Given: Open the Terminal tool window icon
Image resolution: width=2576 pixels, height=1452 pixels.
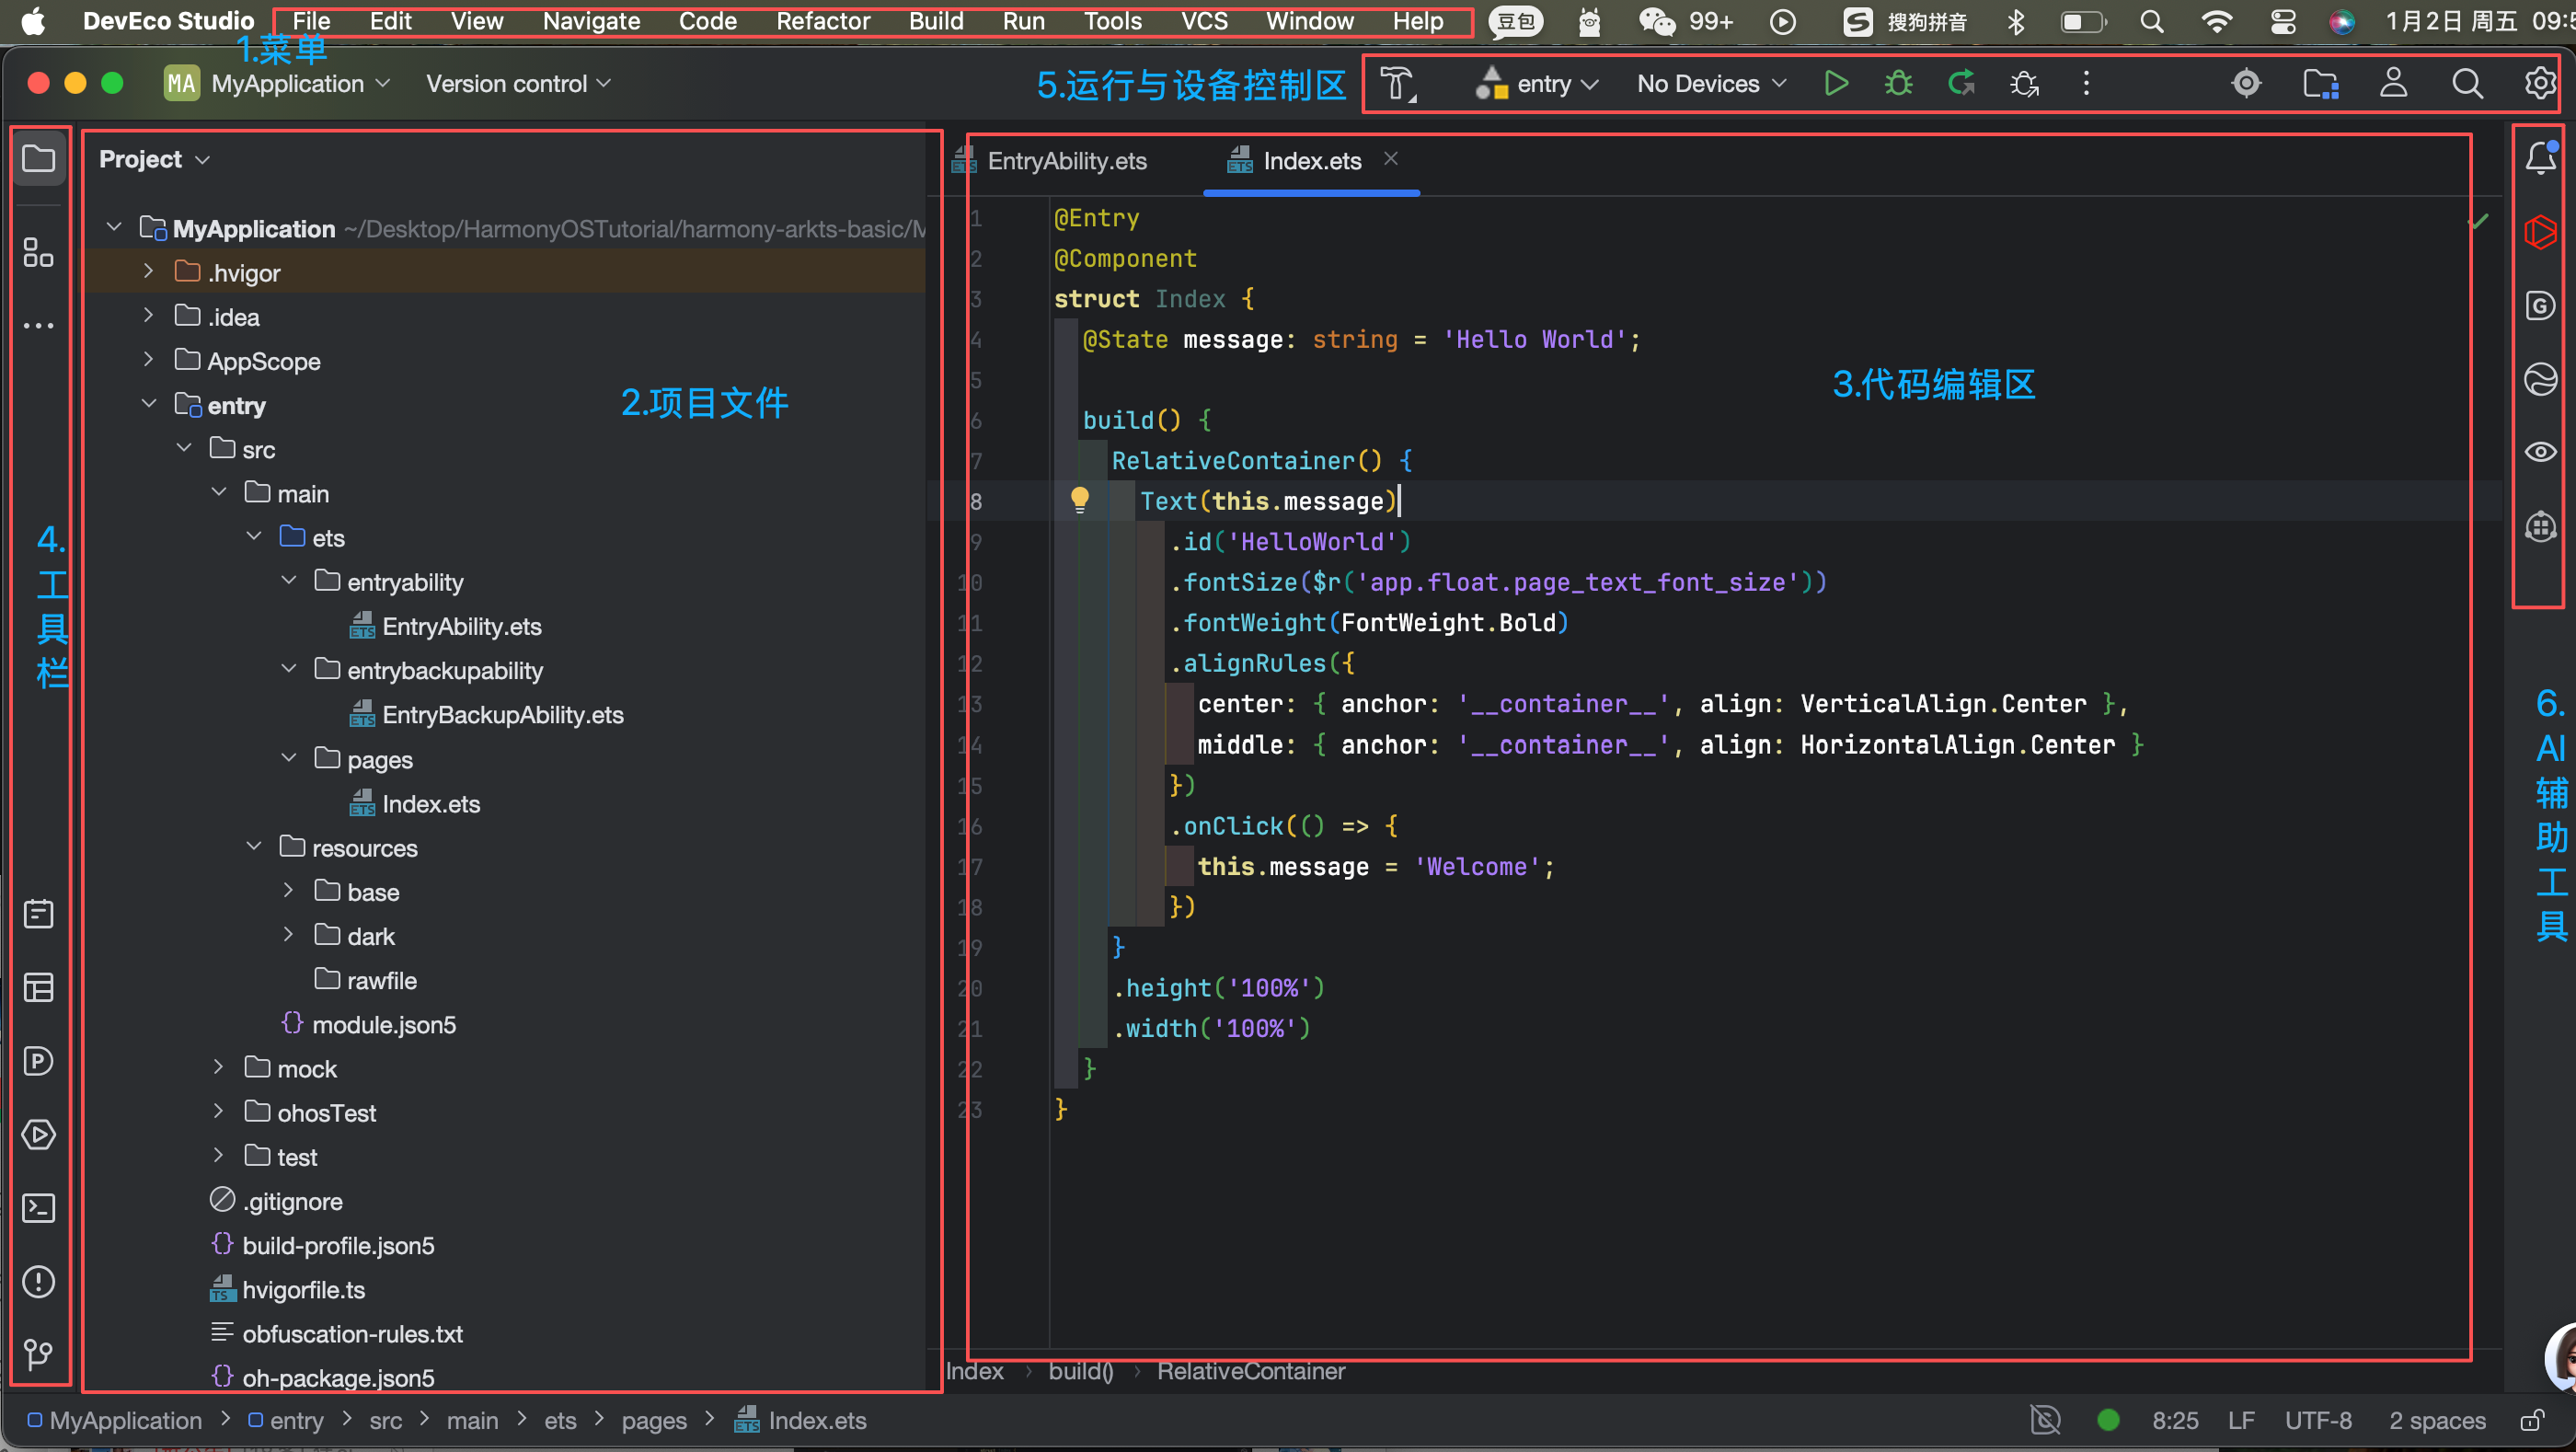Looking at the screenshot, I should pyautogui.click(x=38, y=1208).
